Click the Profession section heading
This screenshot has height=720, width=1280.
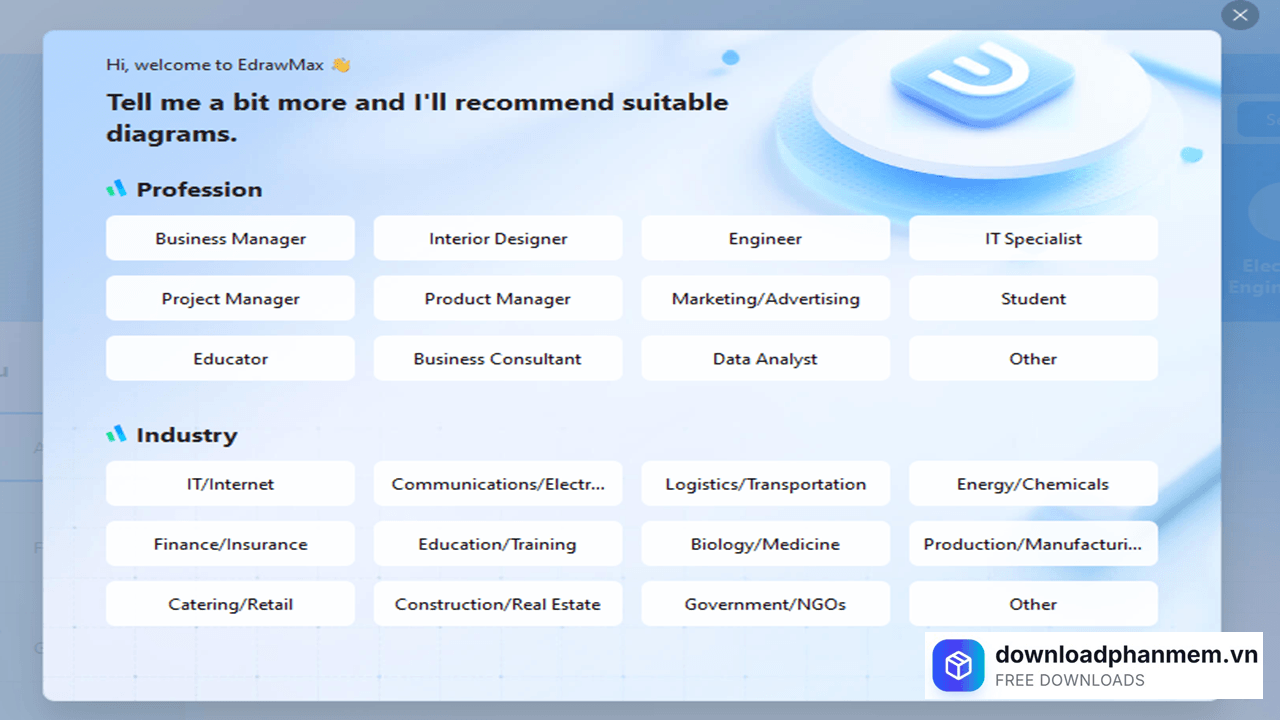coord(199,189)
